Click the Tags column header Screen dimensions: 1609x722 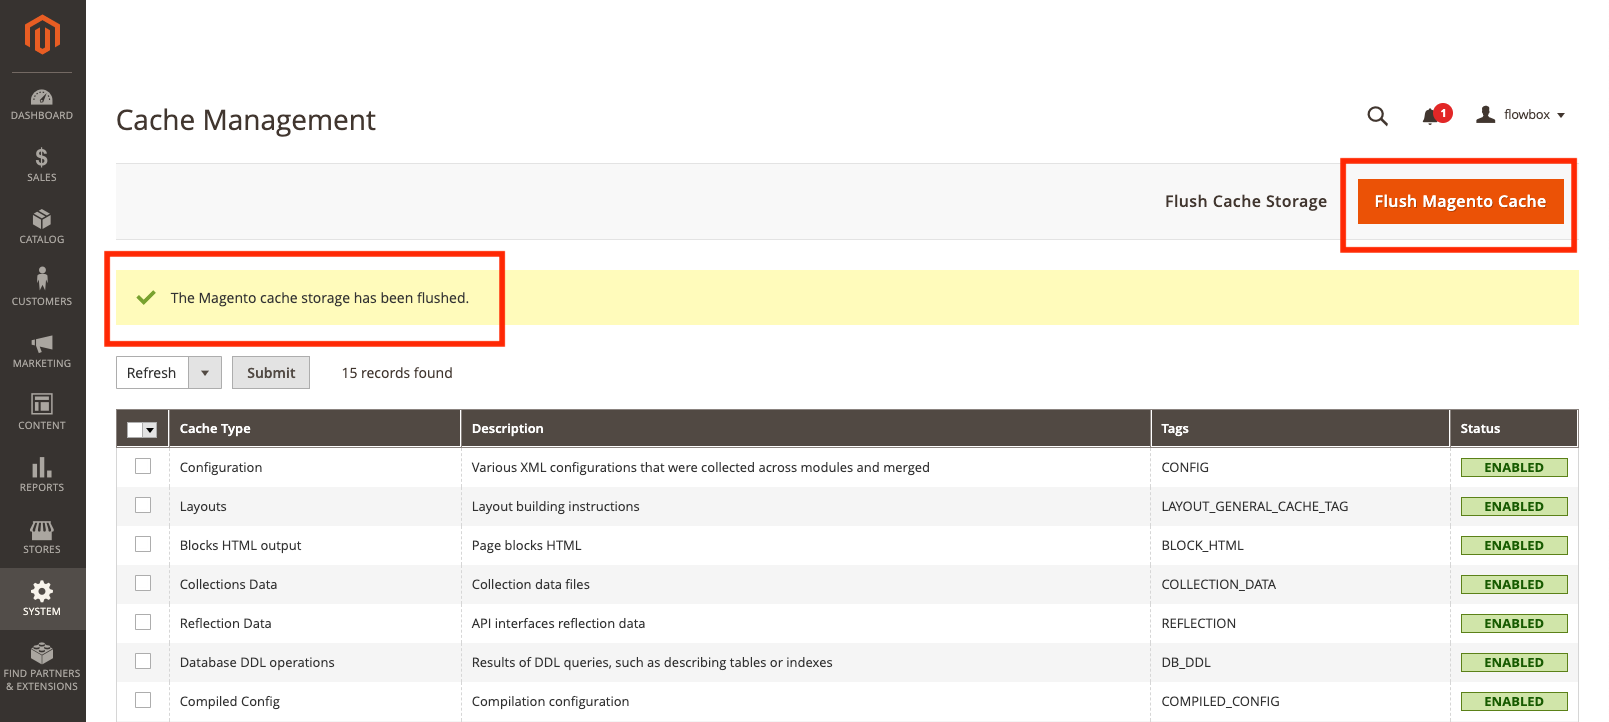(1300, 428)
